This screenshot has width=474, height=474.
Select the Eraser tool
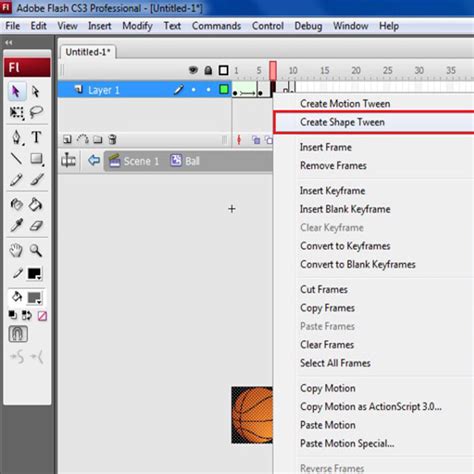tap(36, 226)
